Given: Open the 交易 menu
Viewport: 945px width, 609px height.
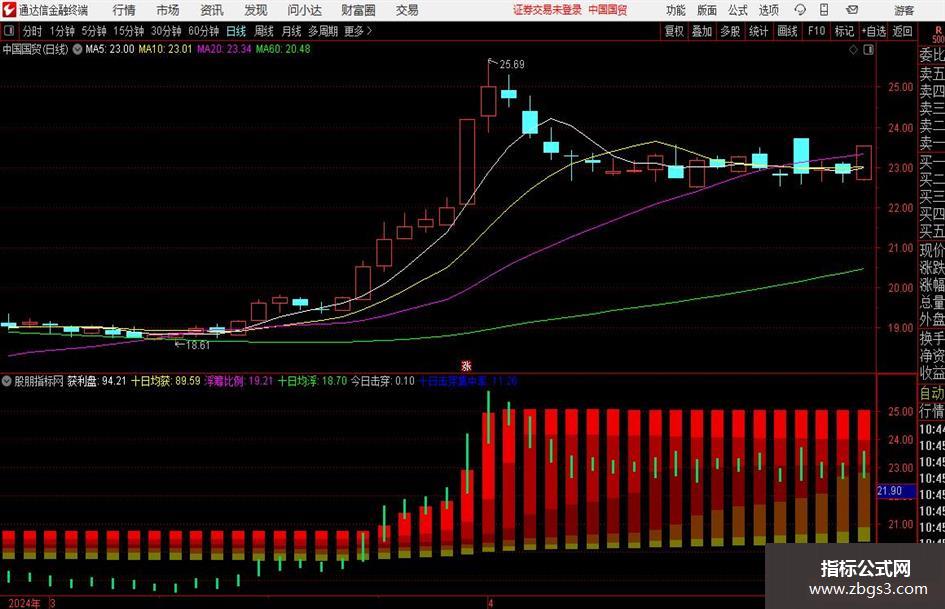Looking at the screenshot, I should (407, 10).
